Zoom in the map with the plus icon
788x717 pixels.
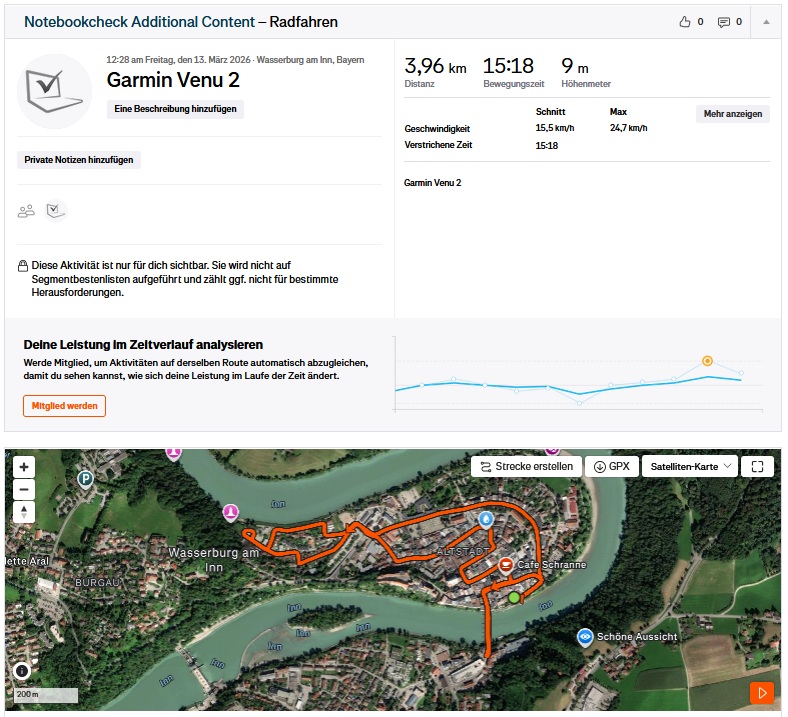pyautogui.click(x=25, y=467)
